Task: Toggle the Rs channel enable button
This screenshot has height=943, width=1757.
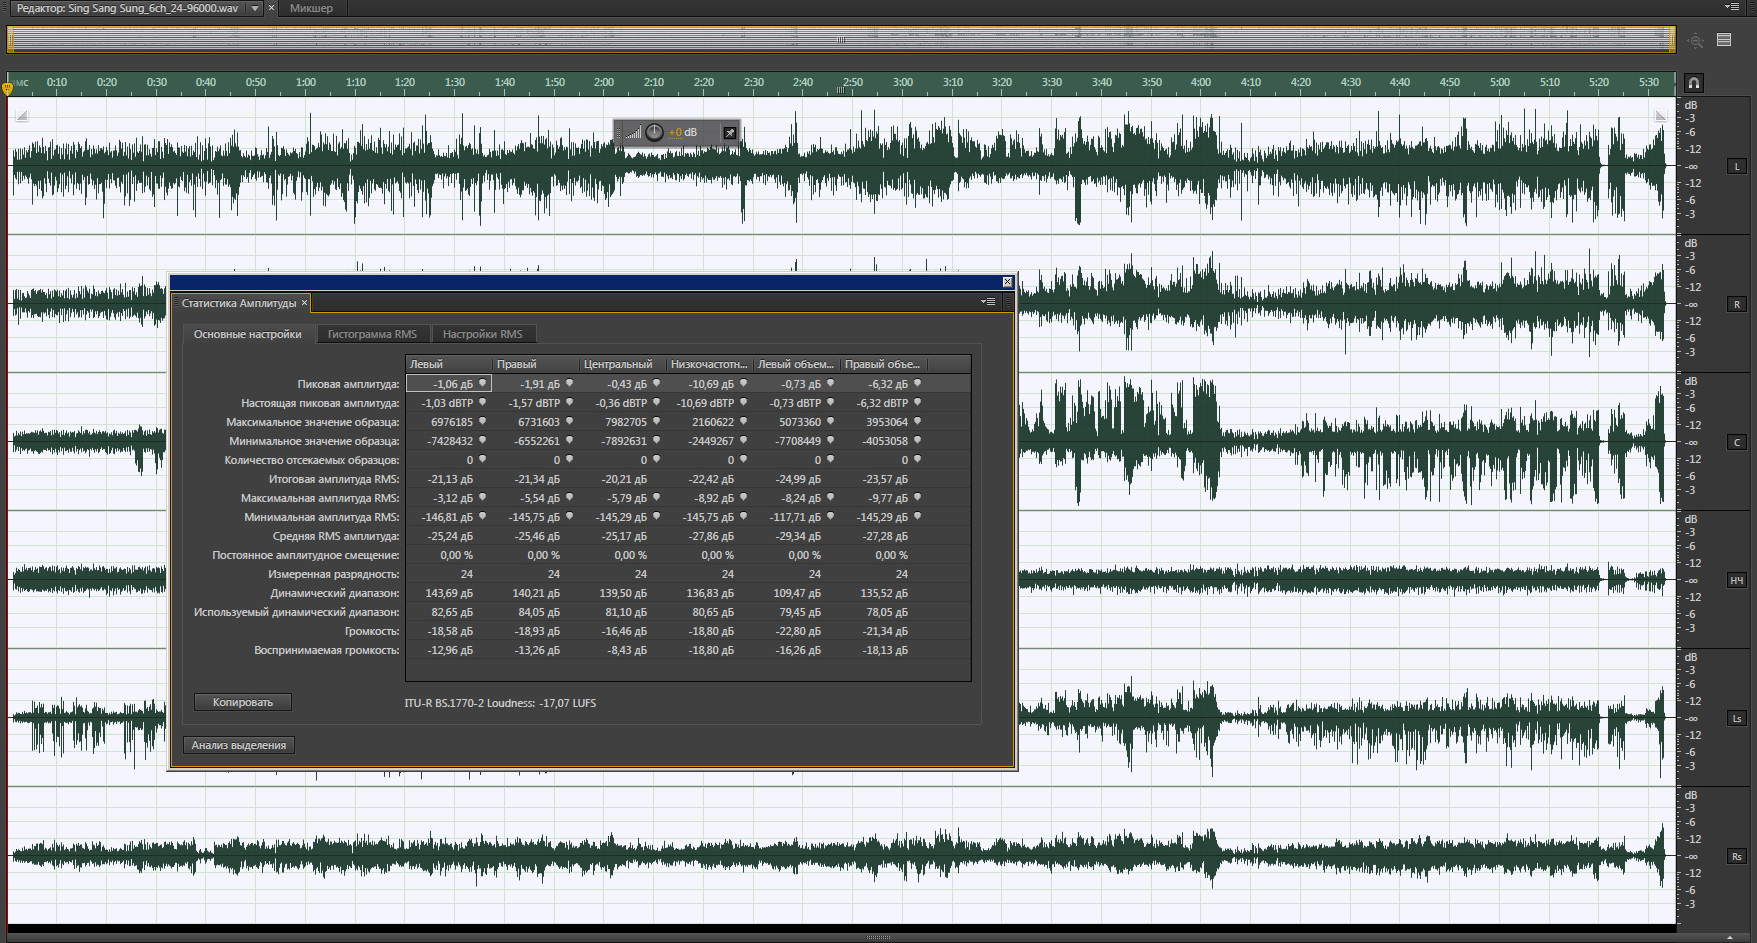Action: point(1737,856)
